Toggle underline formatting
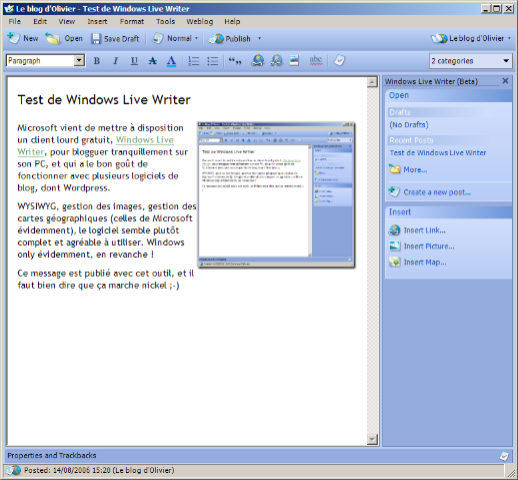The height and width of the screenshot is (480, 518). 134,61
